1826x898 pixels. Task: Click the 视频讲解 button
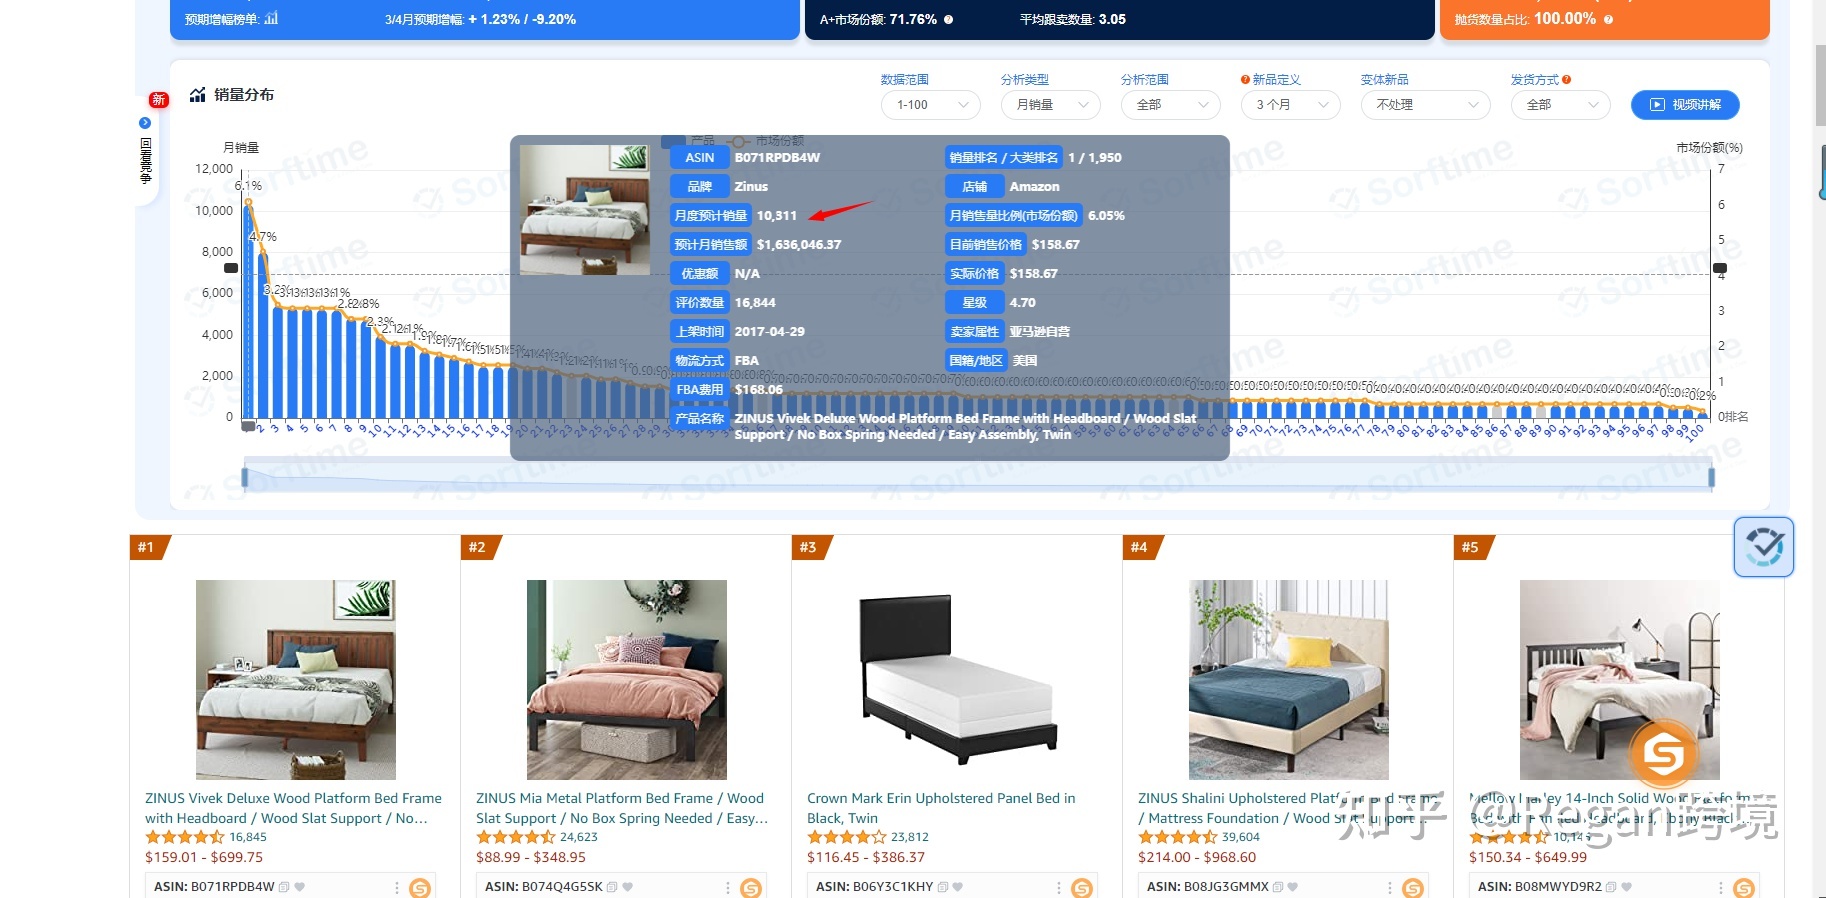pyautogui.click(x=1685, y=105)
